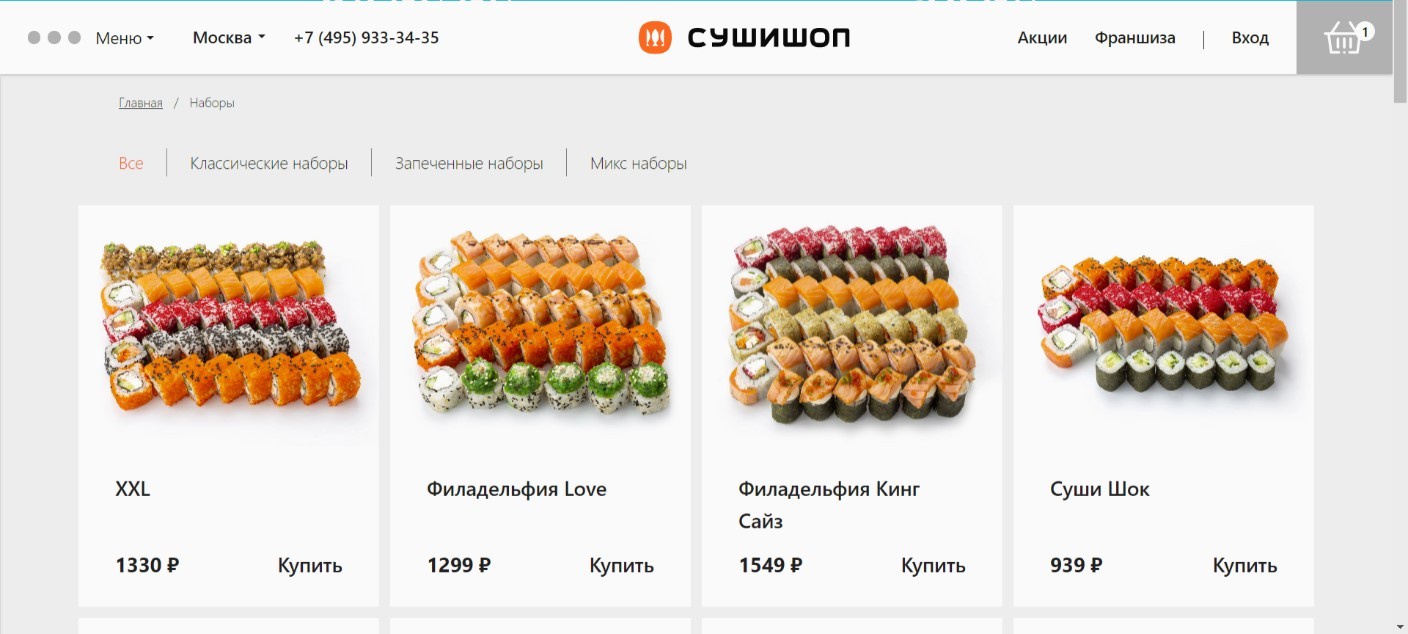1408x634 pixels.
Task: Select the Все filter tab
Action: (x=131, y=163)
